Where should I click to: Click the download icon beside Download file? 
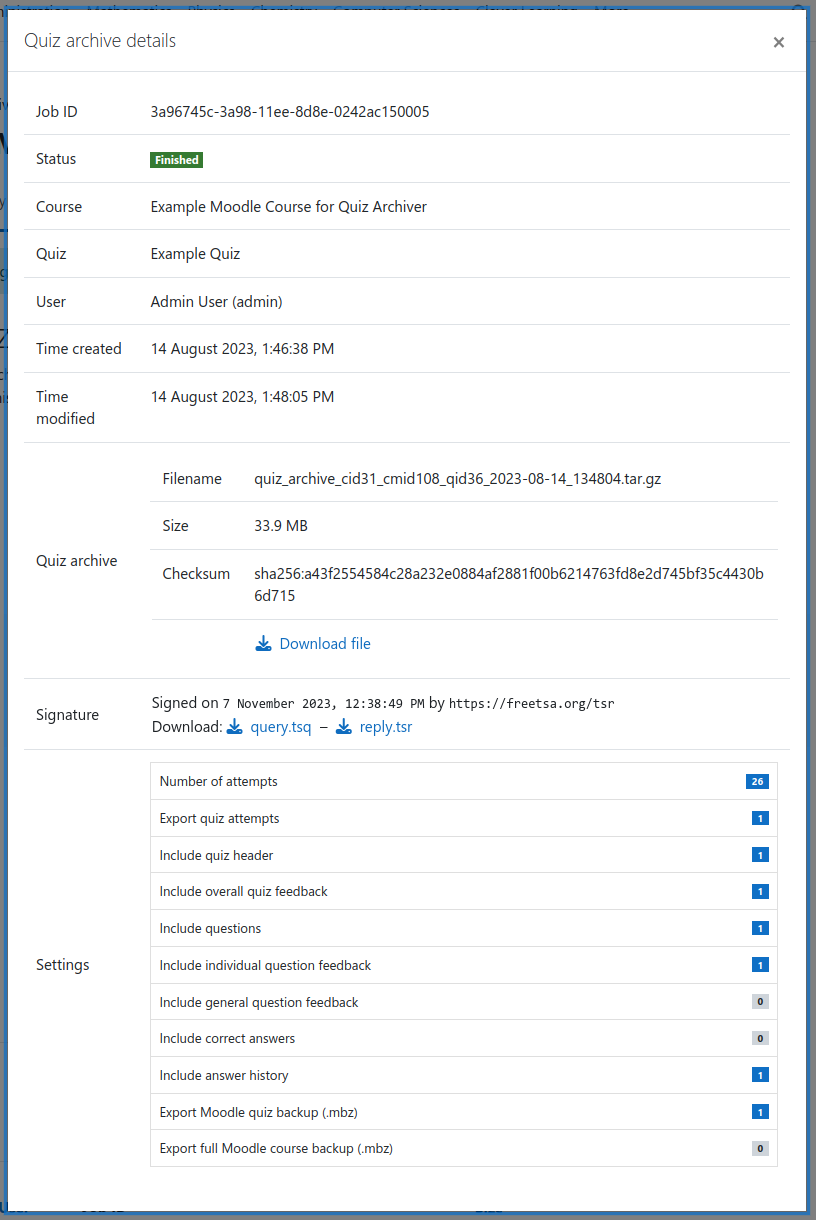click(x=263, y=644)
